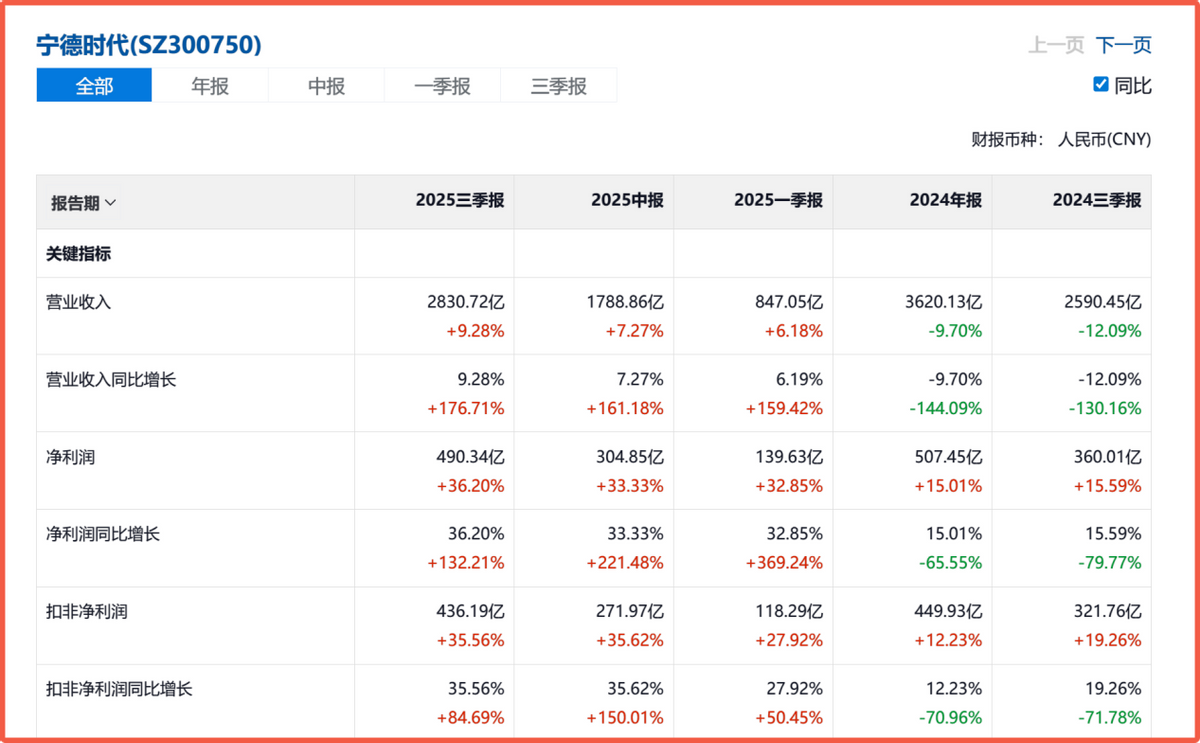The image size is (1200, 743).
Task: Switch to the 全部 tab
Action: tap(94, 86)
